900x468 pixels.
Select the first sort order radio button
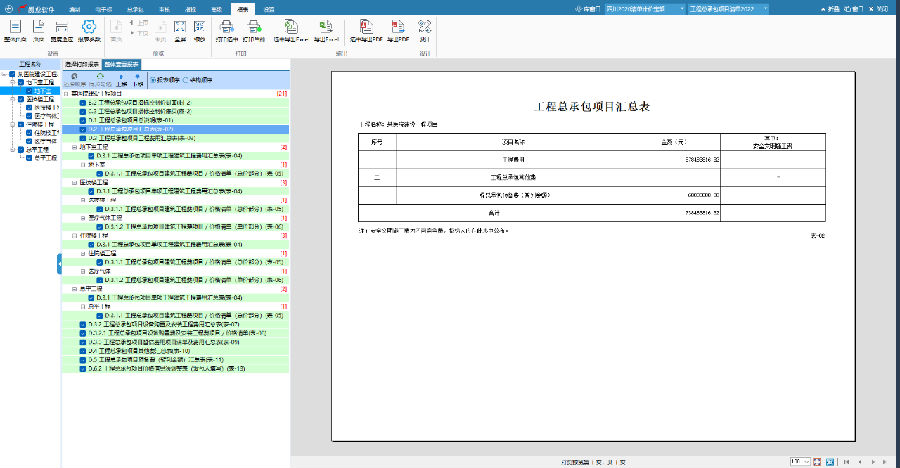click(x=150, y=79)
